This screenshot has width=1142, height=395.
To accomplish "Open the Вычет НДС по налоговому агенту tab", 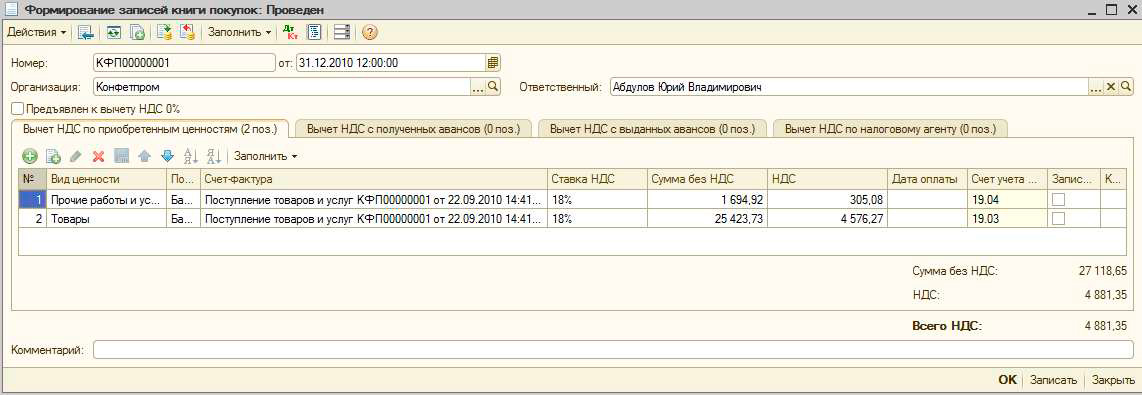I will coord(890,129).
